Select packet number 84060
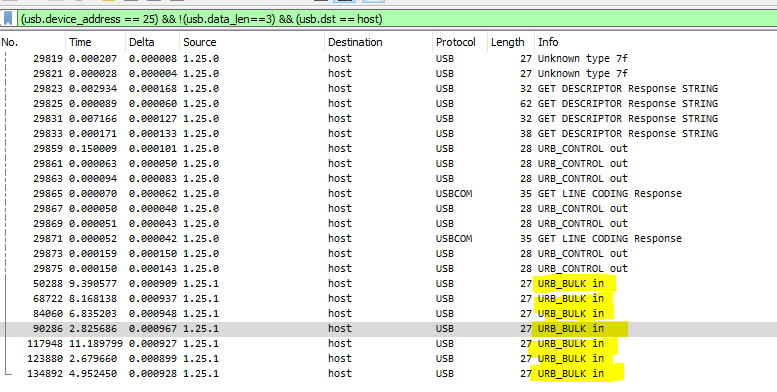 (x=388, y=313)
